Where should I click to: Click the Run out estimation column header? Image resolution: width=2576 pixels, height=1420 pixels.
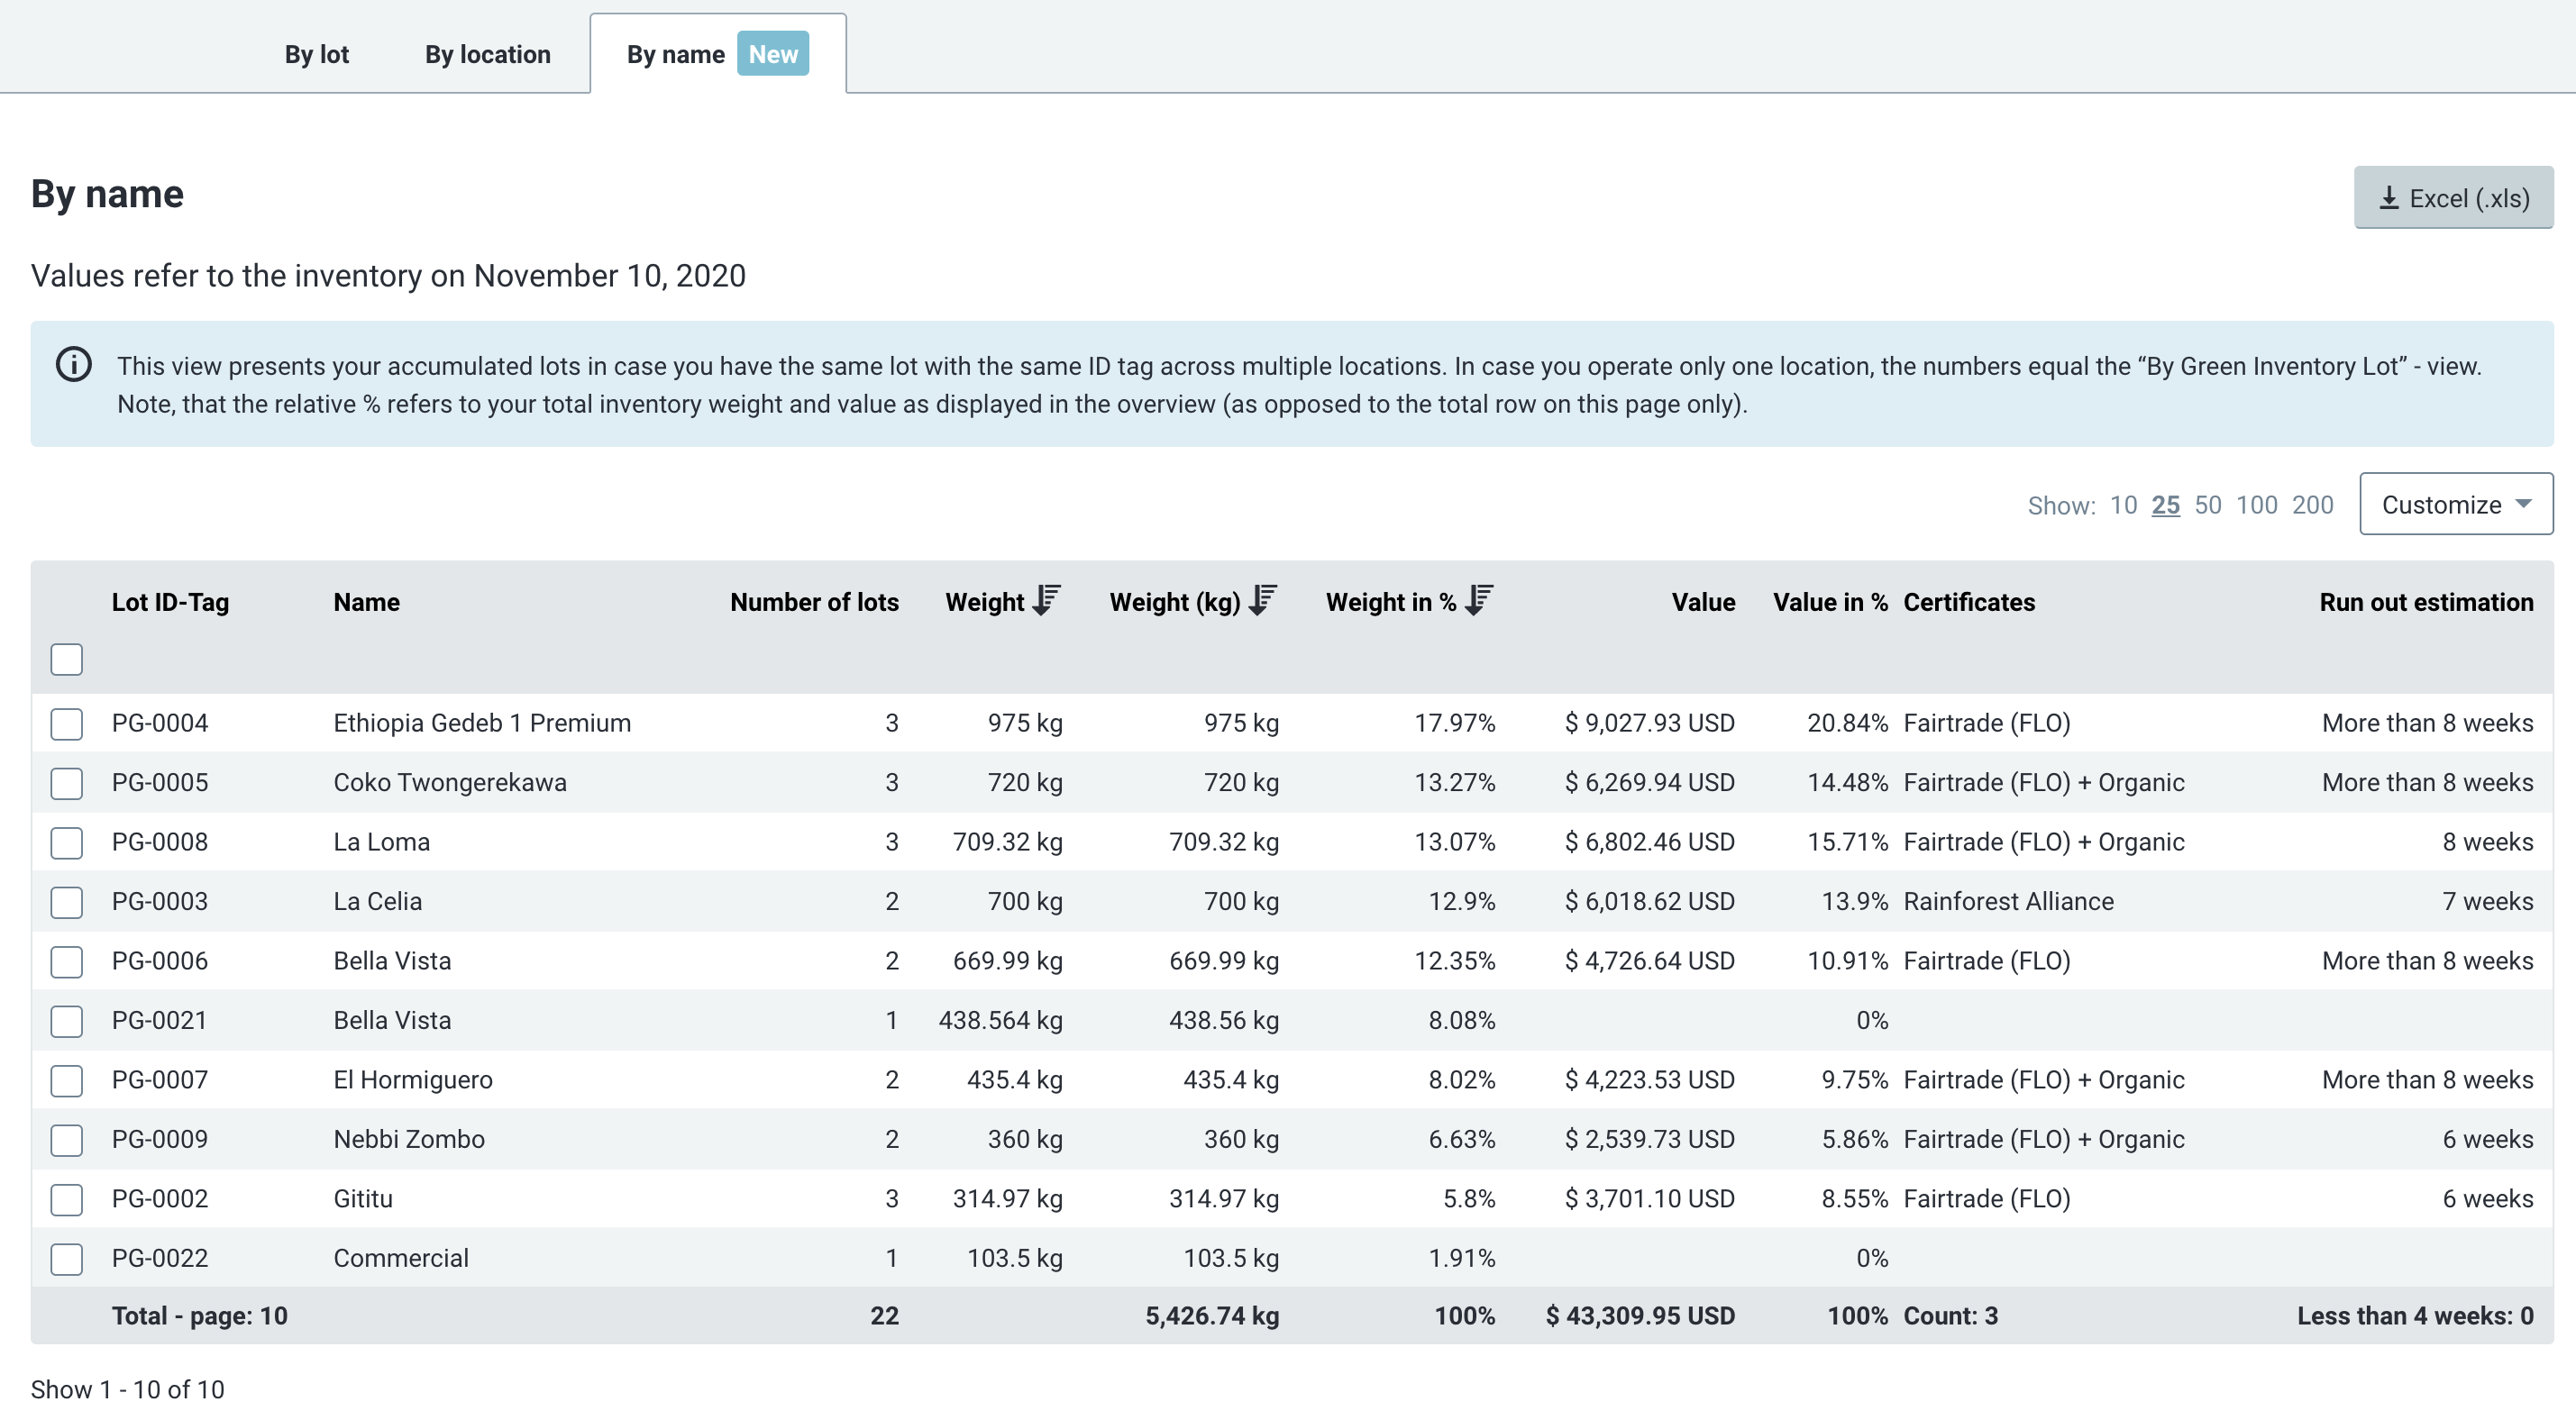point(2426,602)
